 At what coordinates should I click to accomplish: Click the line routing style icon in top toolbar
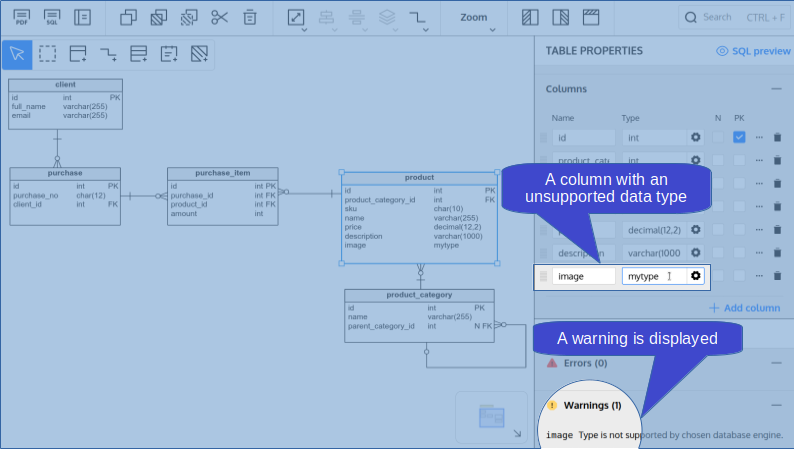click(x=417, y=17)
